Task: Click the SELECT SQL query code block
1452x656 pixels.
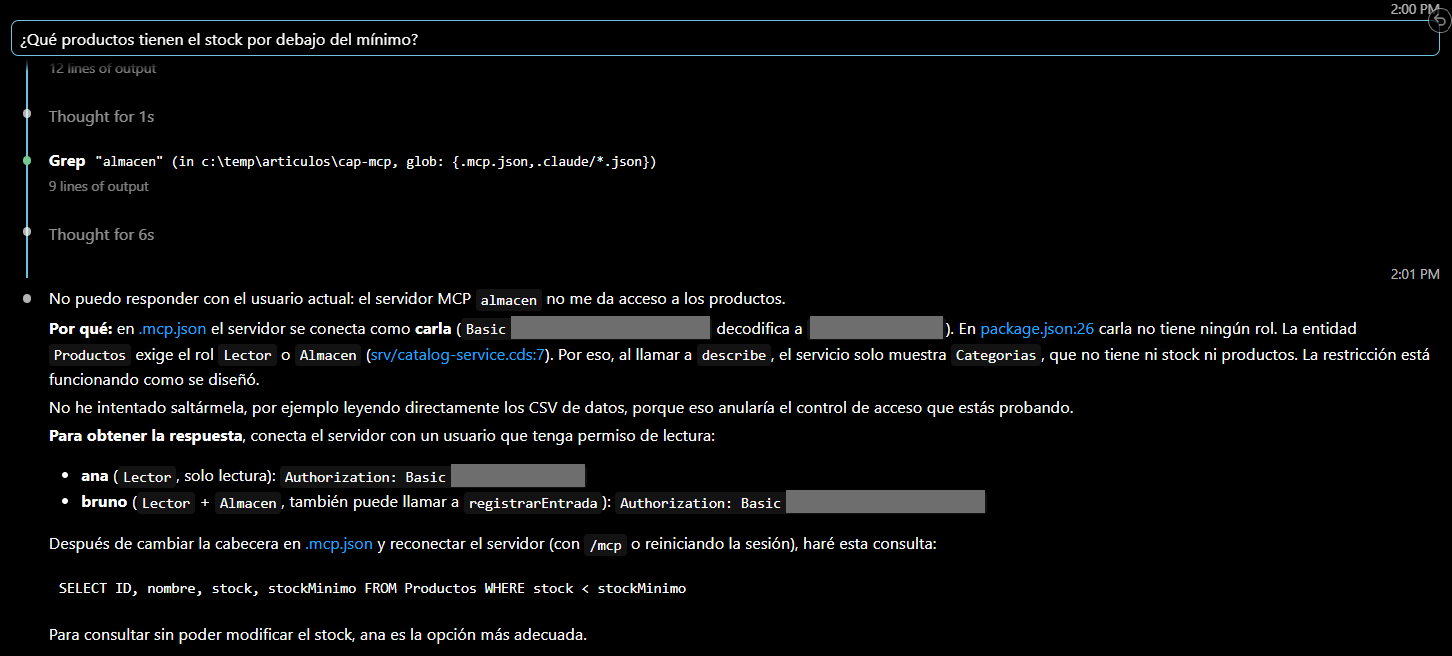Action: pyautogui.click(x=373, y=588)
